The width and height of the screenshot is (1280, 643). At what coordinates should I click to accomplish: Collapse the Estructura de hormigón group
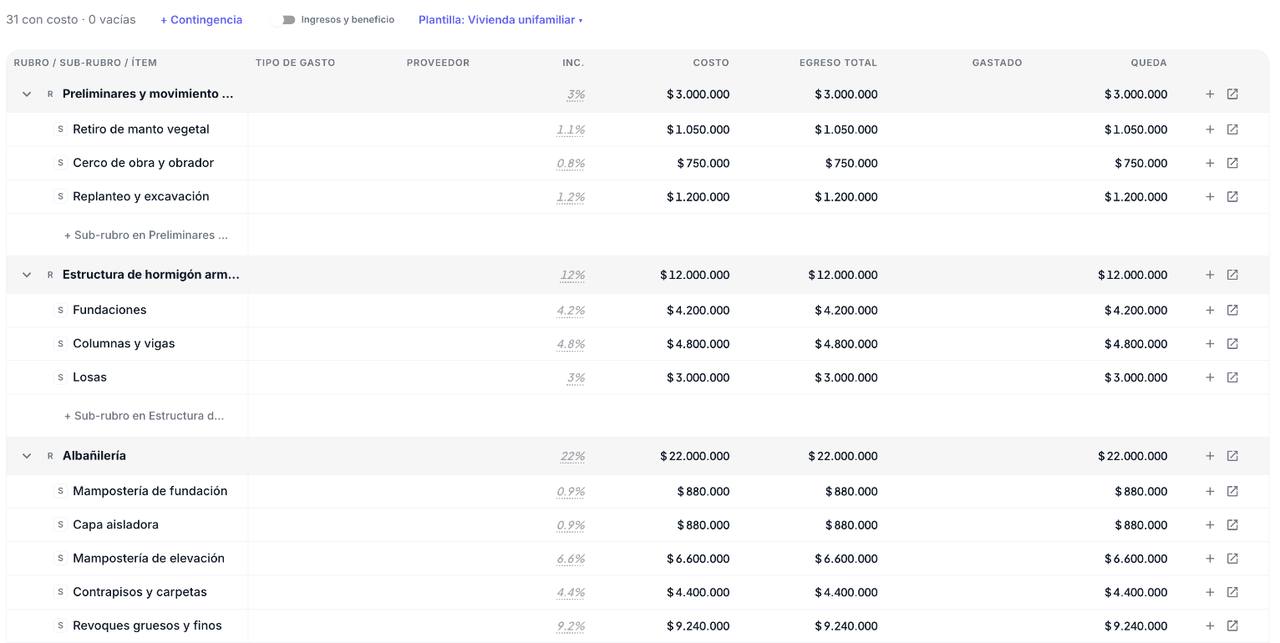[x=27, y=275]
